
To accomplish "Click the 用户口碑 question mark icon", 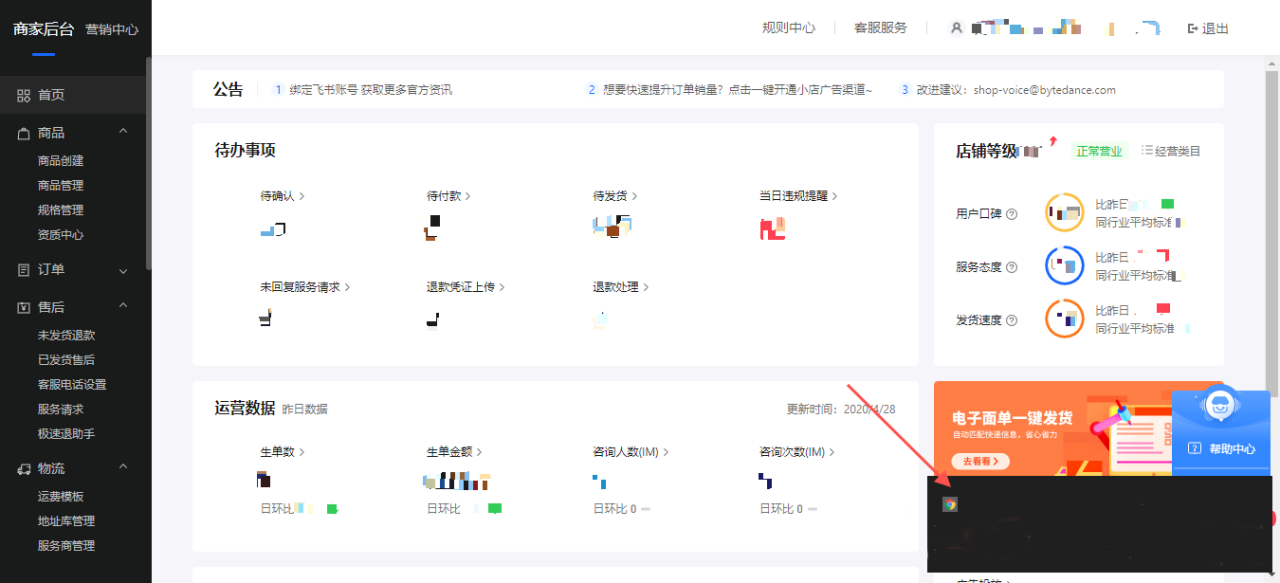I will pyautogui.click(x=1010, y=212).
